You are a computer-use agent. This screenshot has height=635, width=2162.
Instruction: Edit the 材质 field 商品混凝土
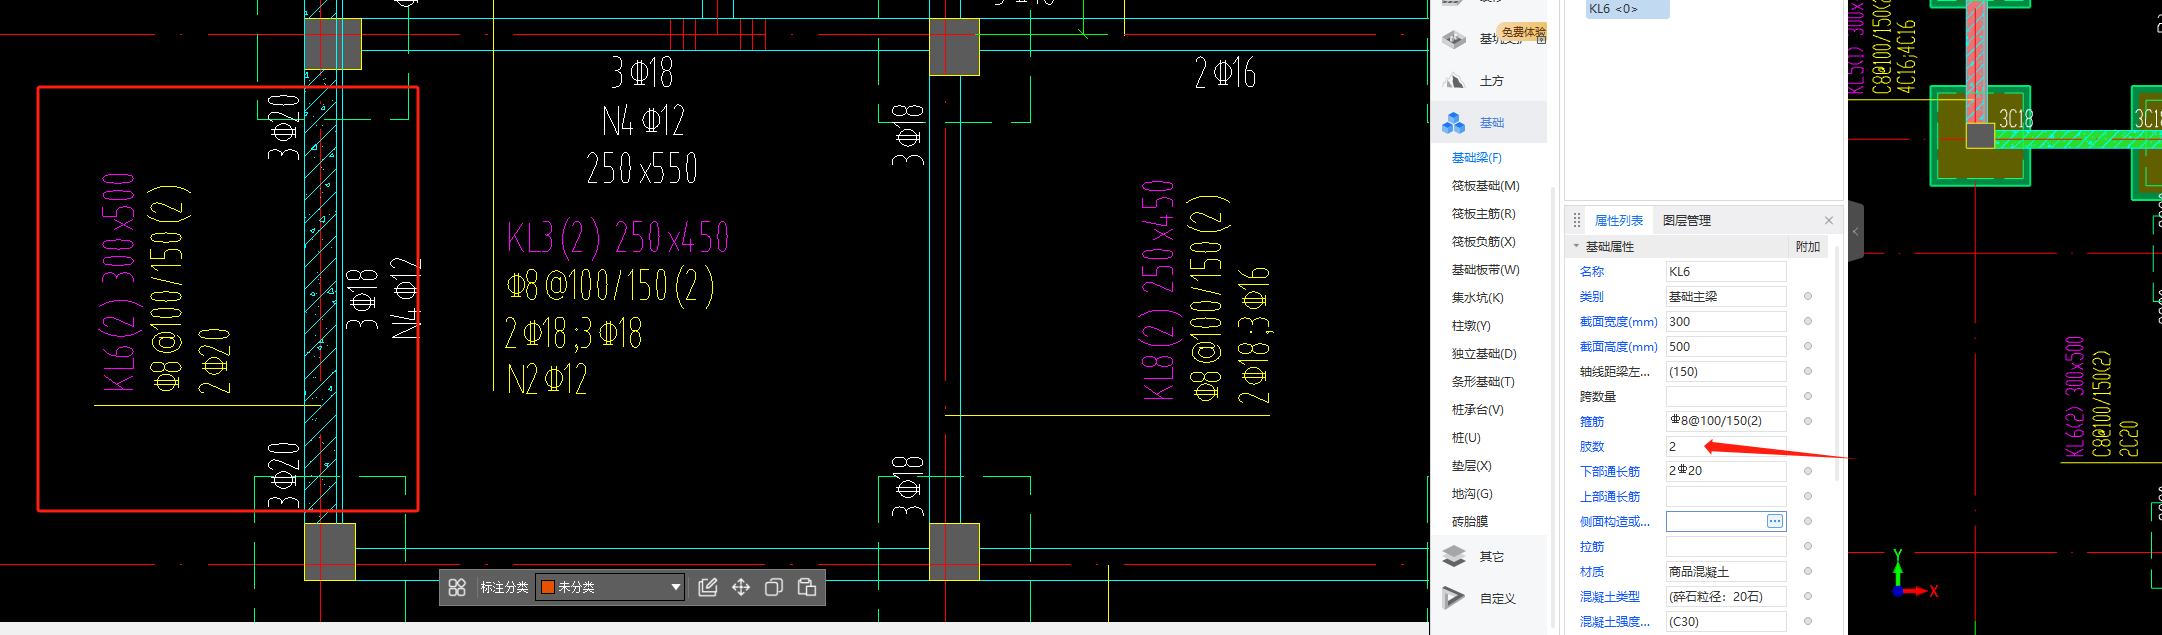(x=1726, y=572)
